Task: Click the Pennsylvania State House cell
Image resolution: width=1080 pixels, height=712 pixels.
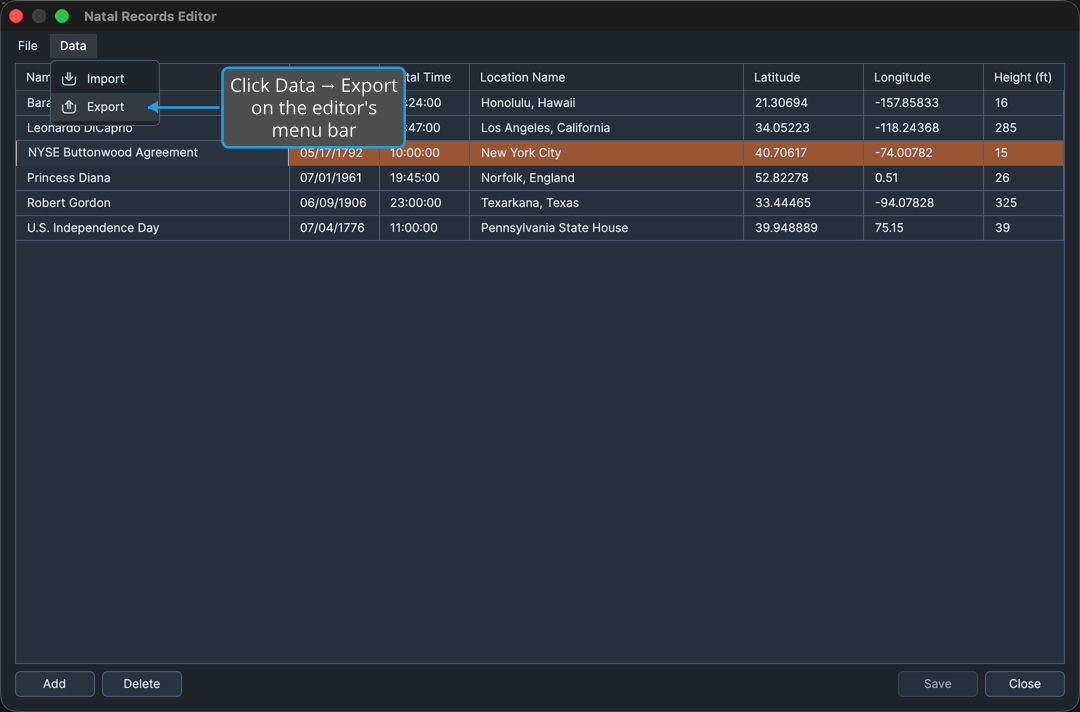Action: 606,228
